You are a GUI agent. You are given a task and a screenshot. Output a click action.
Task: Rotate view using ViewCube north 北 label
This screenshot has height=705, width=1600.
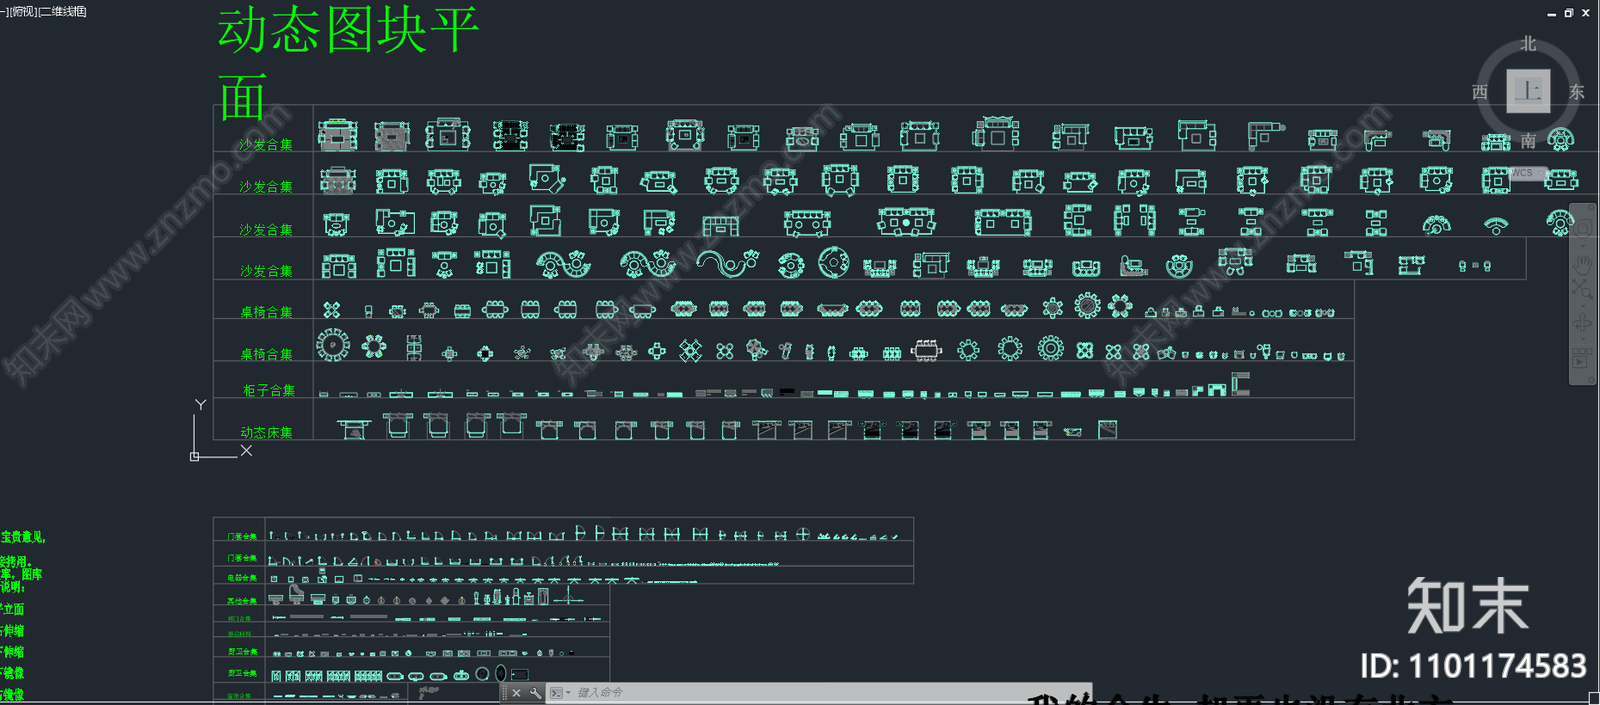[1528, 44]
